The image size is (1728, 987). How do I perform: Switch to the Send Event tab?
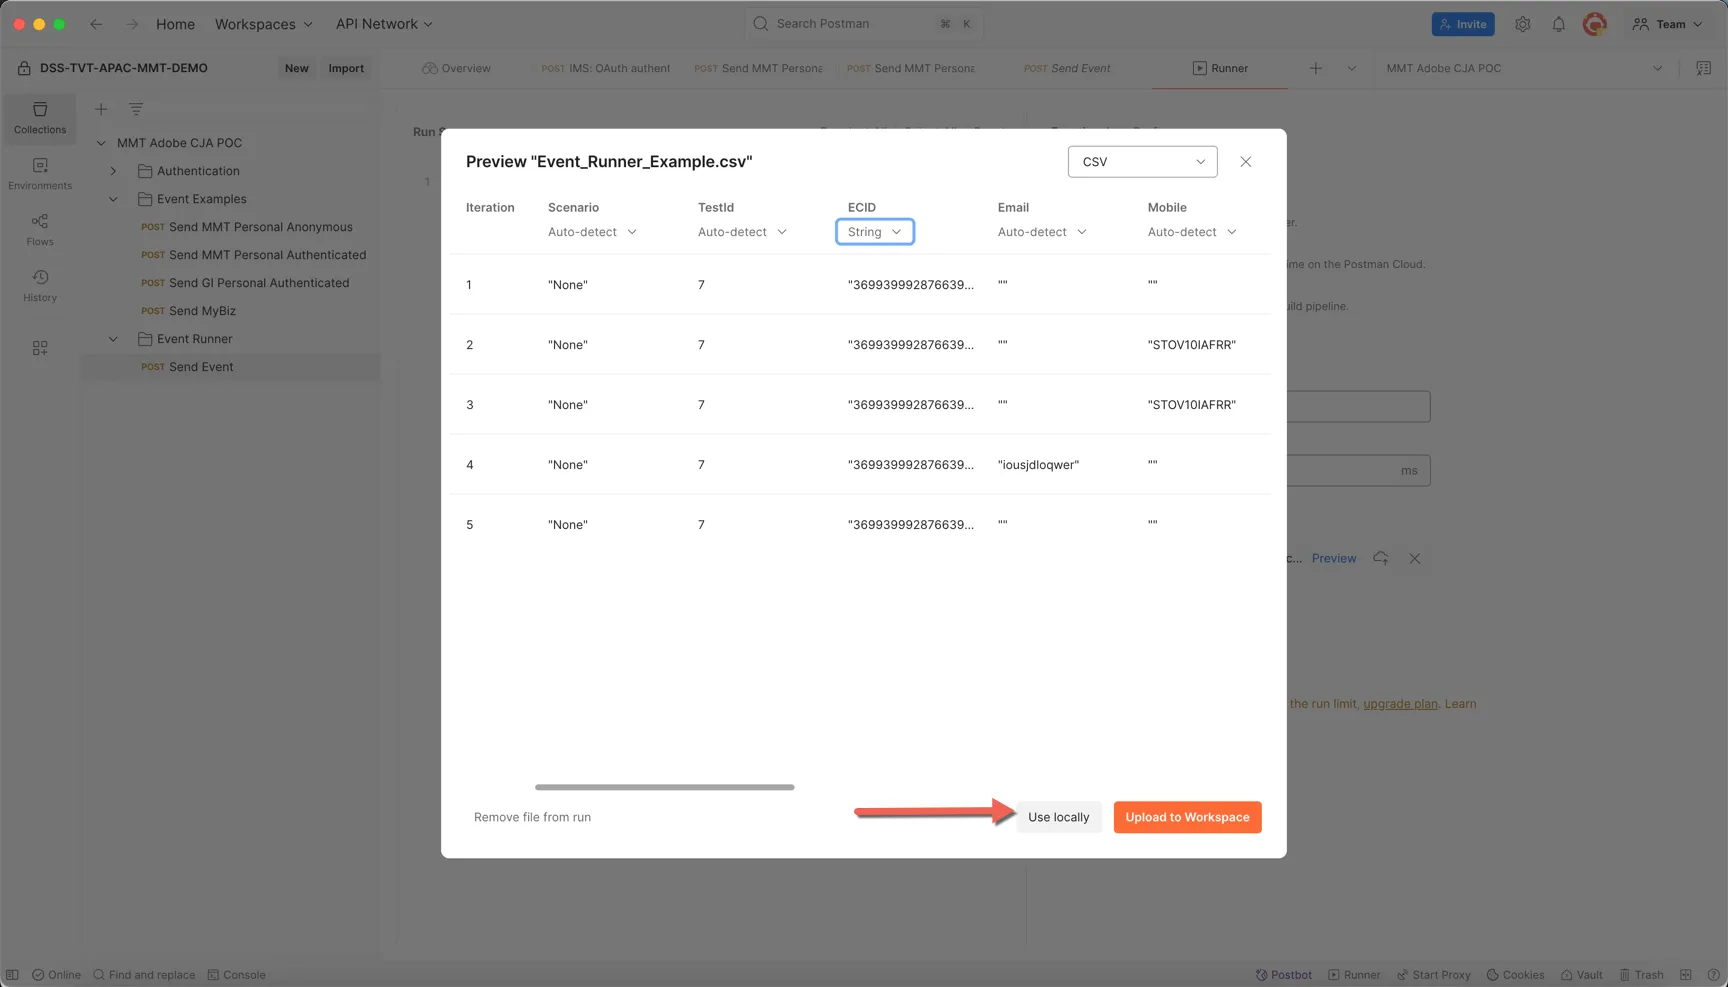coord(1067,68)
